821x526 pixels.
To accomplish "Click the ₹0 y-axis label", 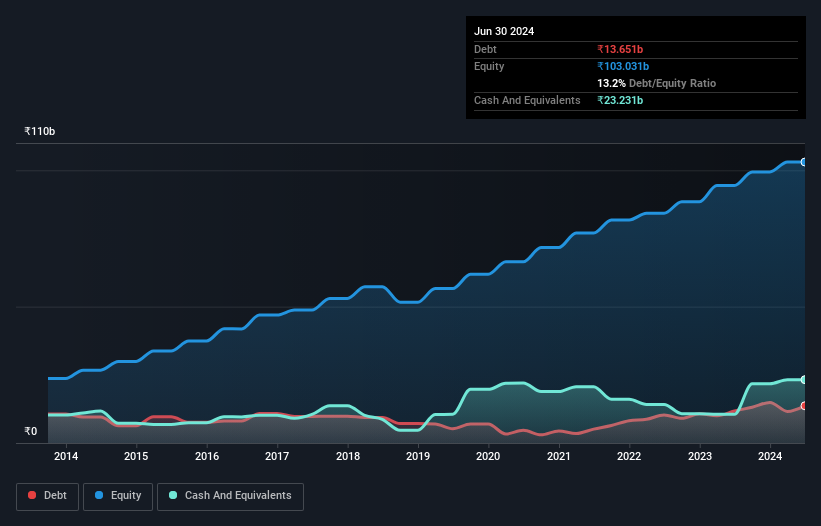I will (30, 431).
